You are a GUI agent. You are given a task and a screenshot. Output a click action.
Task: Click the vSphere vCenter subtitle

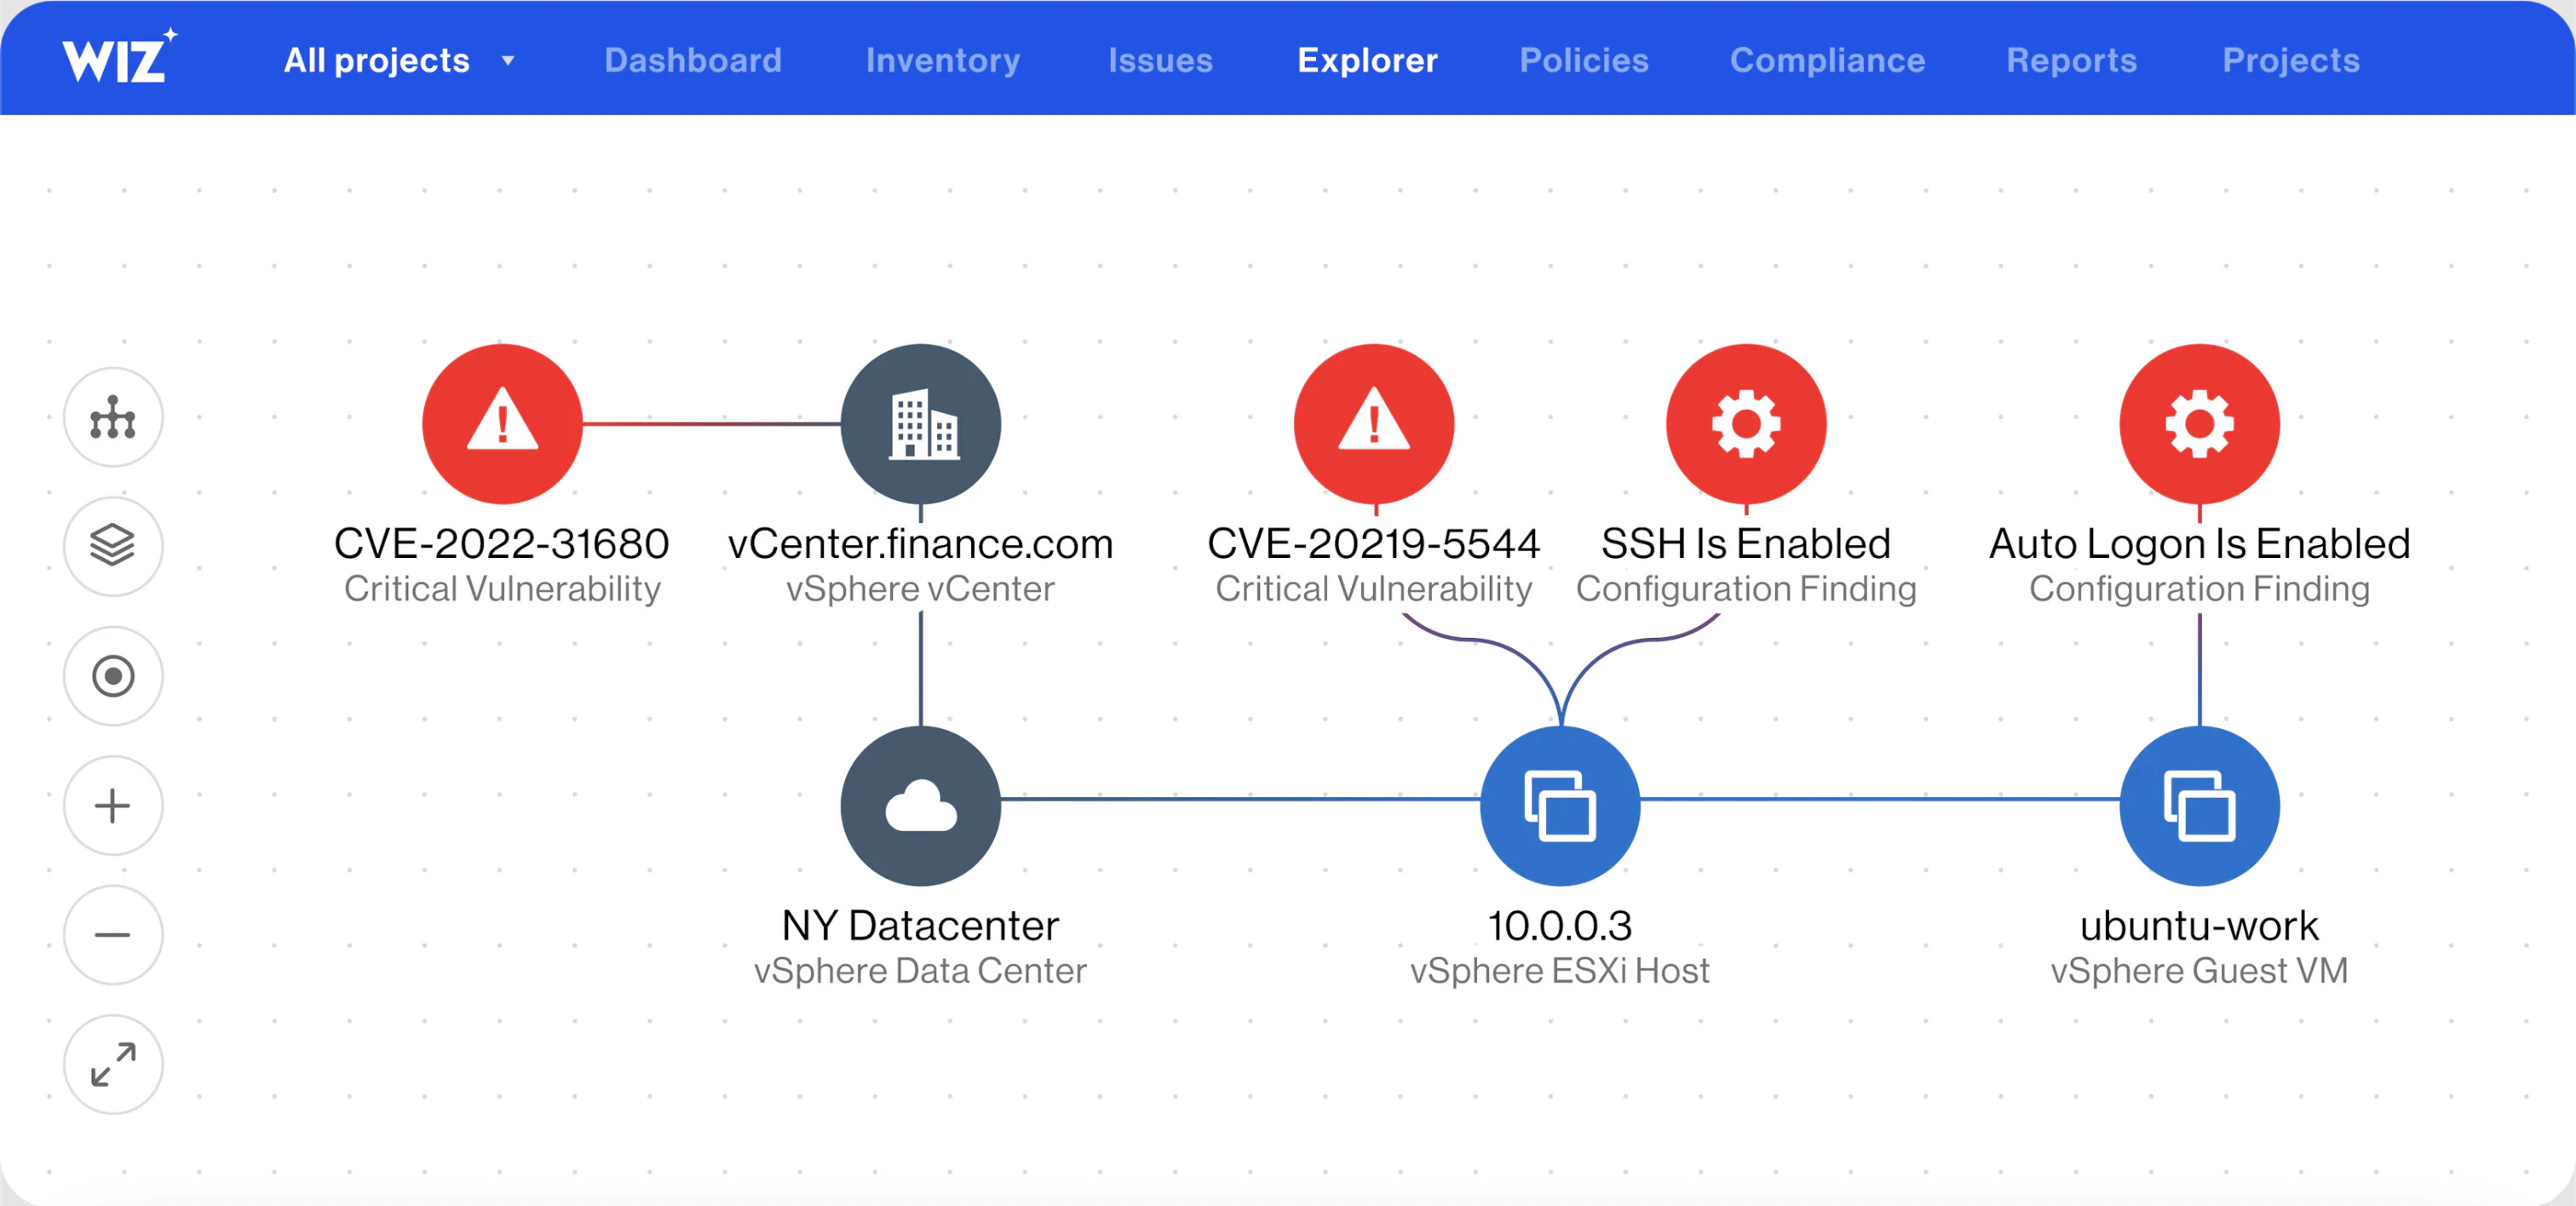(921, 589)
